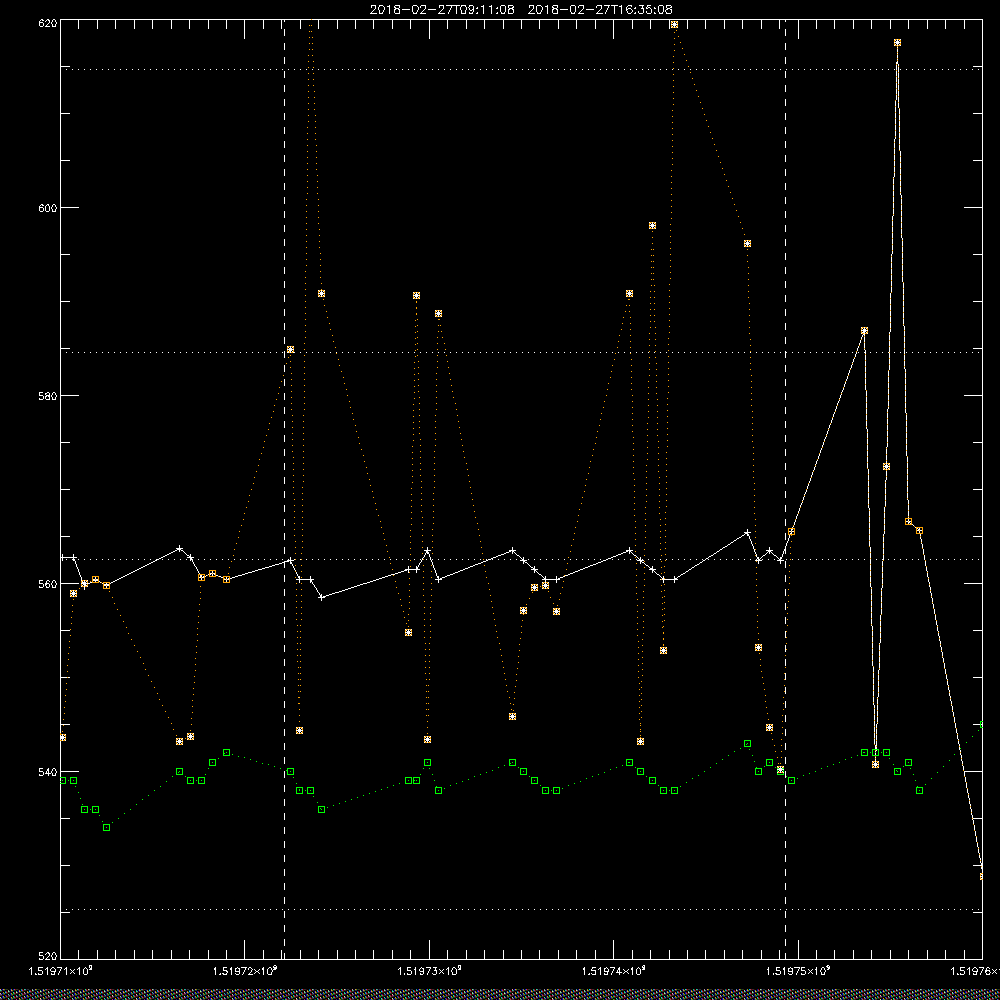The width and height of the screenshot is (1000, 1000).
Task: Click the x-axis label 1.51971×10⁹
Action: coord(61,971)
